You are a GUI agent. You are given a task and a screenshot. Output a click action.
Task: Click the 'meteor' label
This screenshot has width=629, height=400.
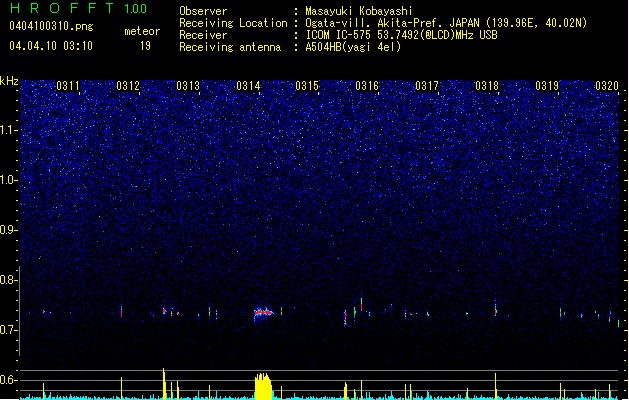pyautogui.click(x=142, y=31)
